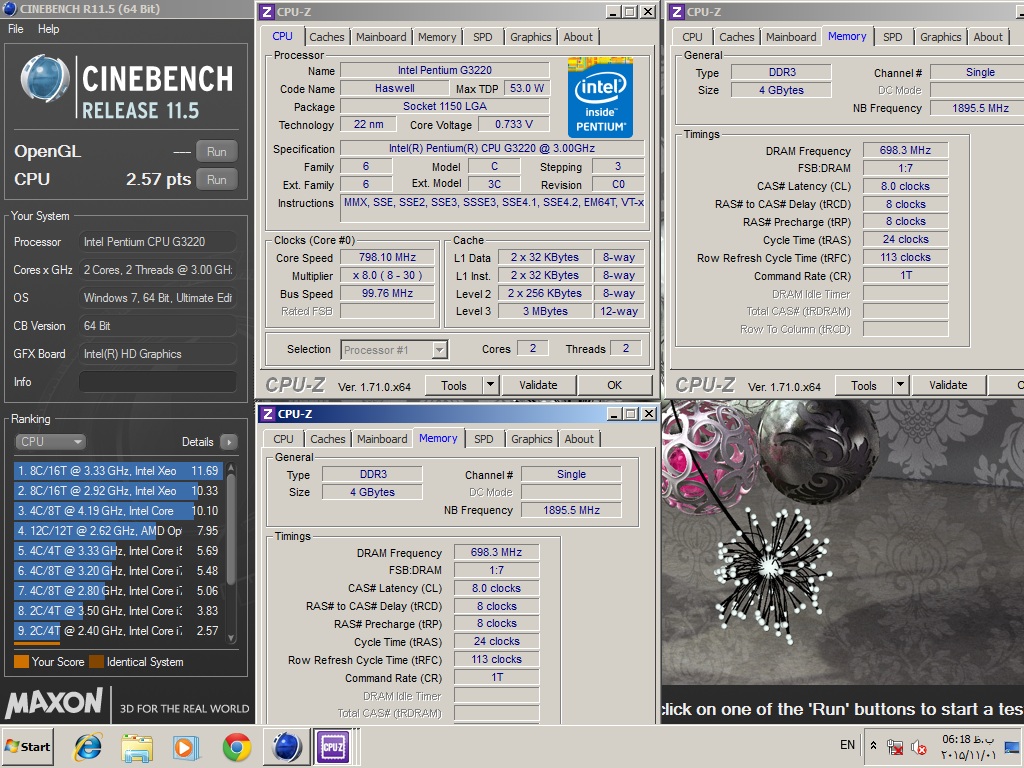Screen dimensions: 1024x768
Task: Select About tab in bottom CPU-Z window
Action: point(579,440)
